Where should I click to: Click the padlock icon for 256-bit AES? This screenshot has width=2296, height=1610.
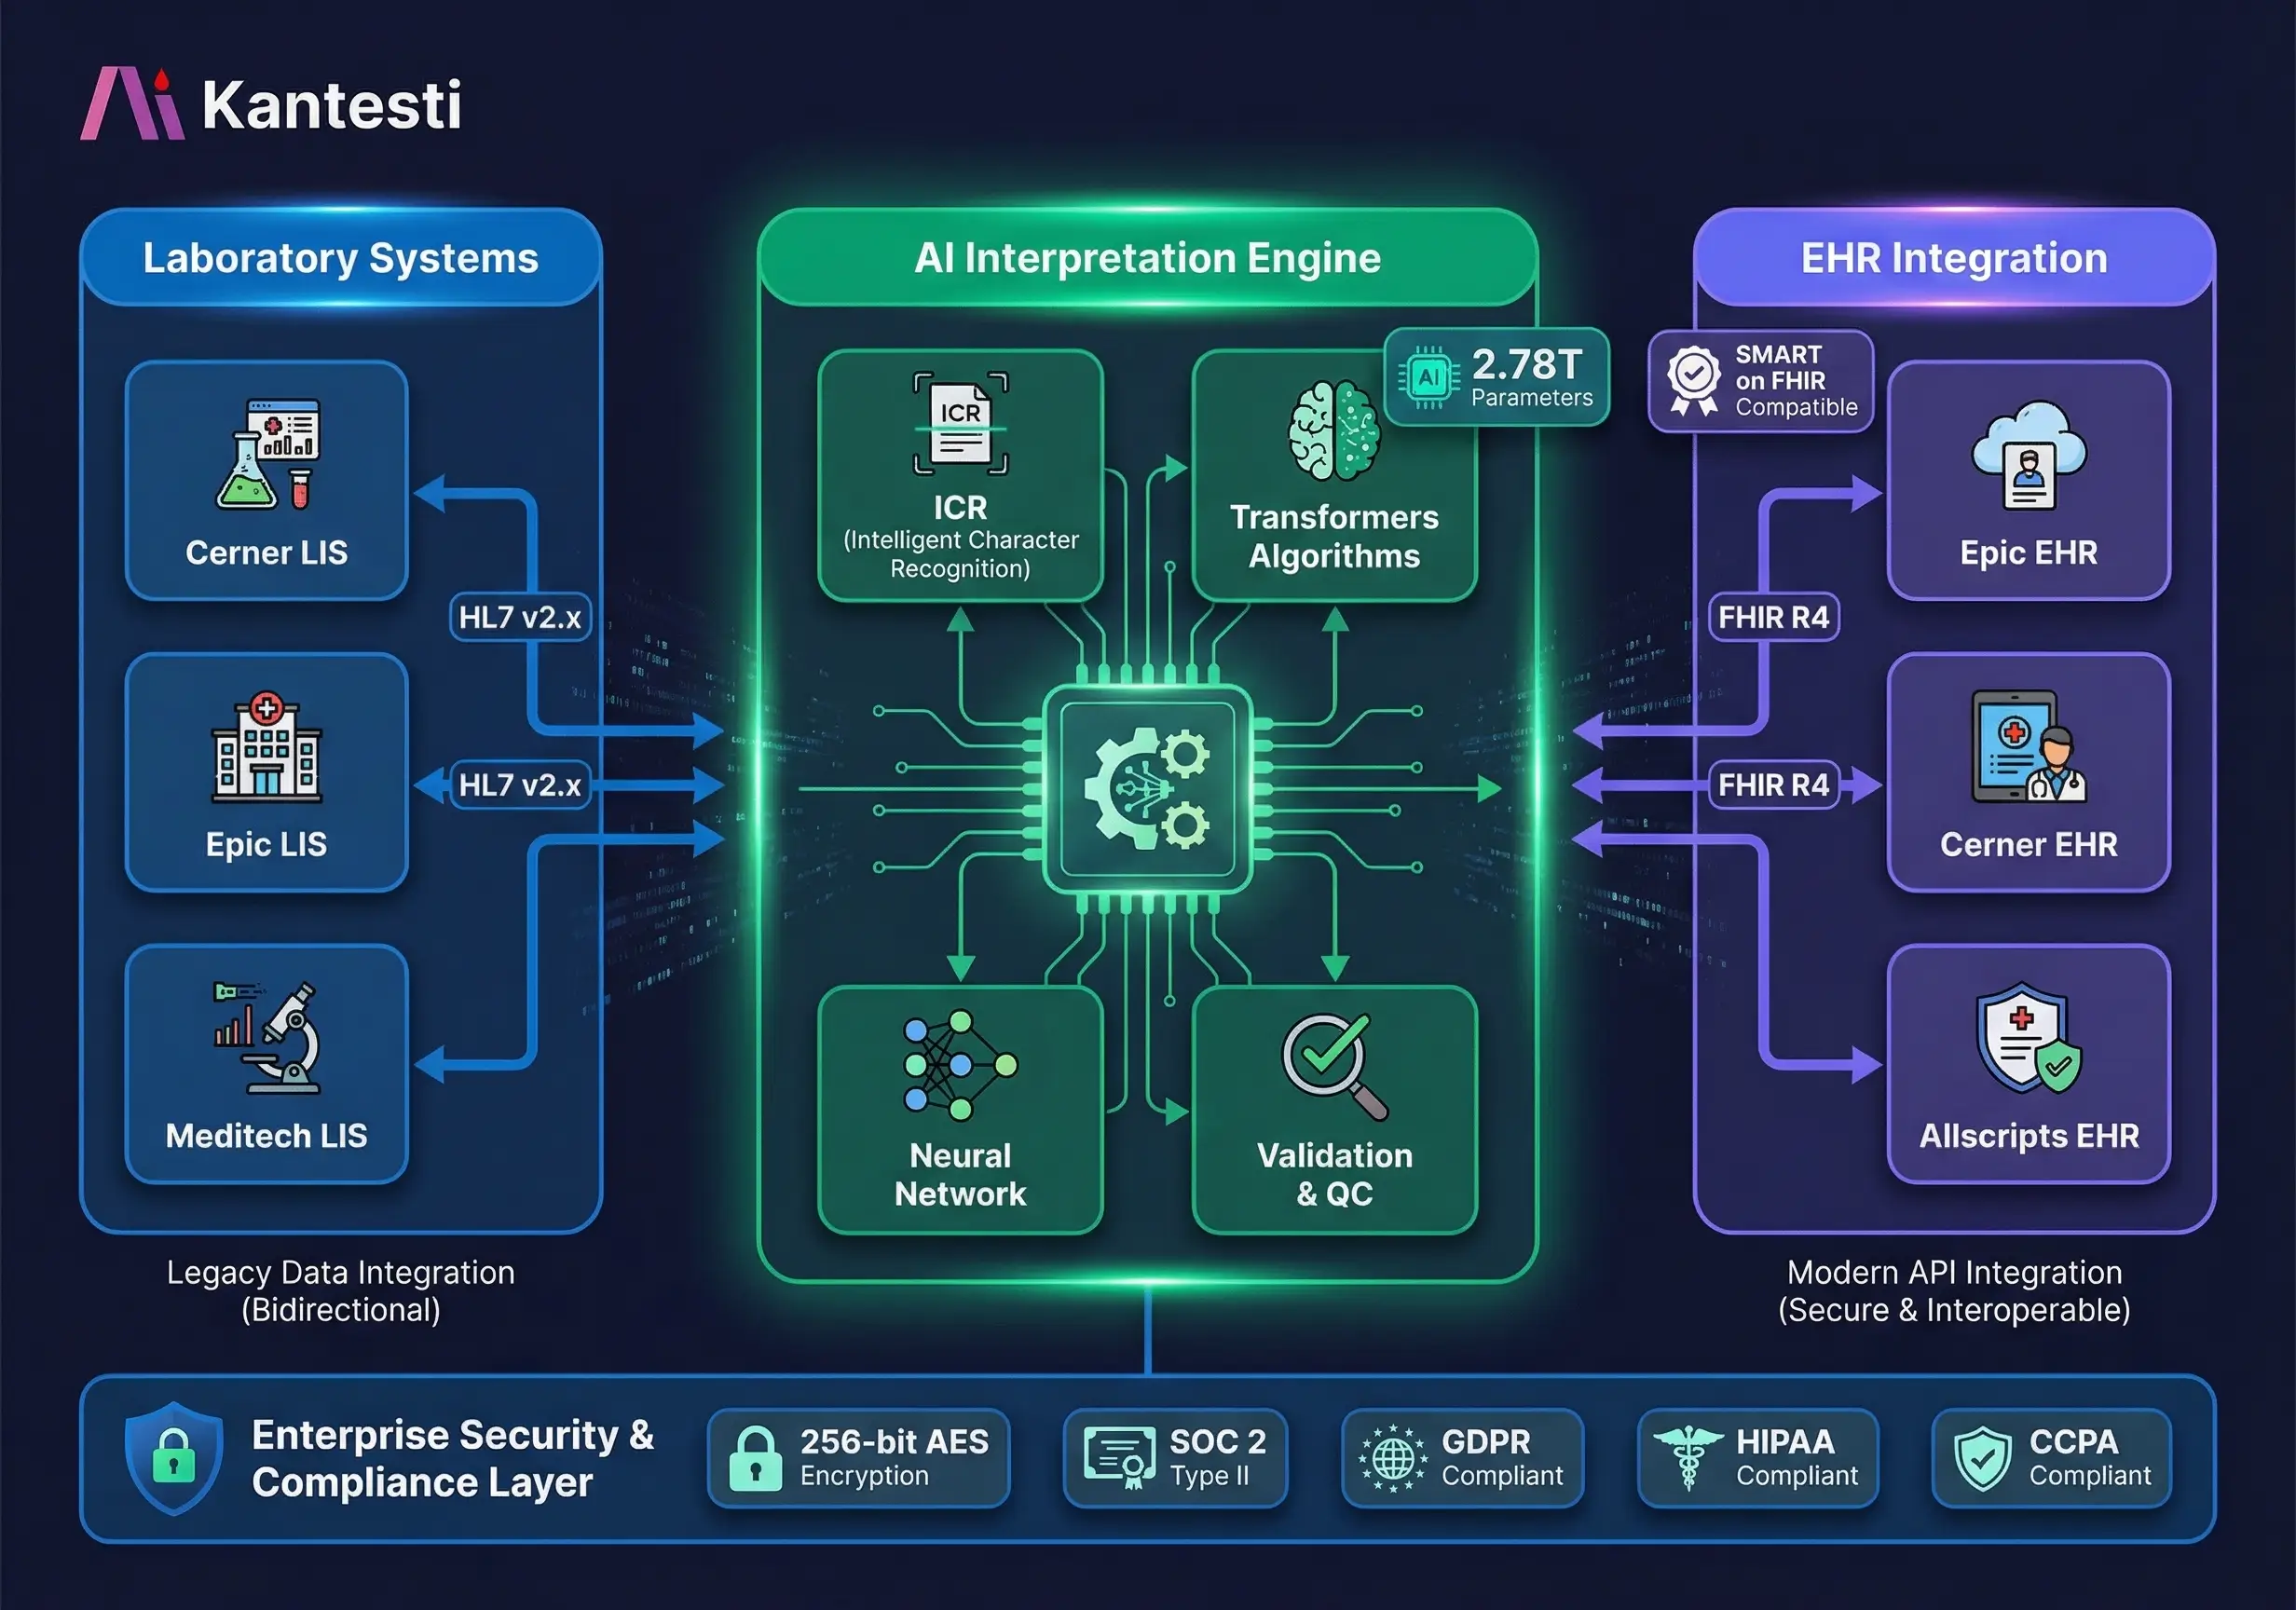tap(755, 1458)
